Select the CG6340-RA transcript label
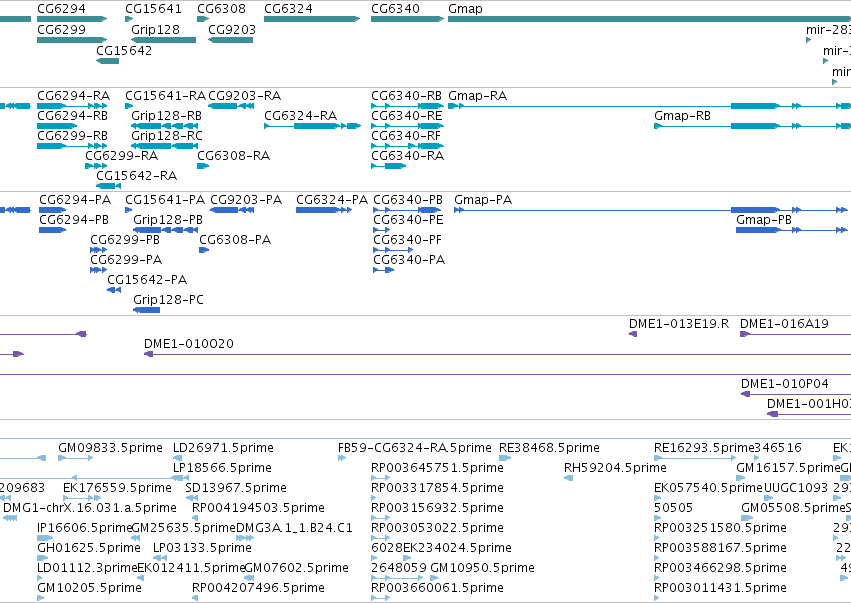Image resolution: width=851 pixels, height=603 pixels. (408, 156)
